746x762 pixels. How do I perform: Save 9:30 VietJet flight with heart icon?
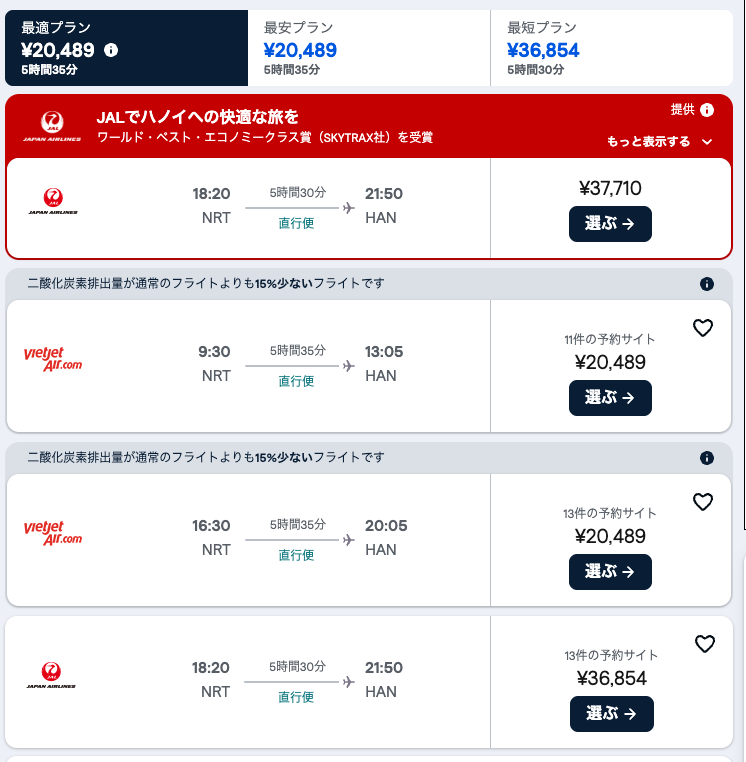703,328
